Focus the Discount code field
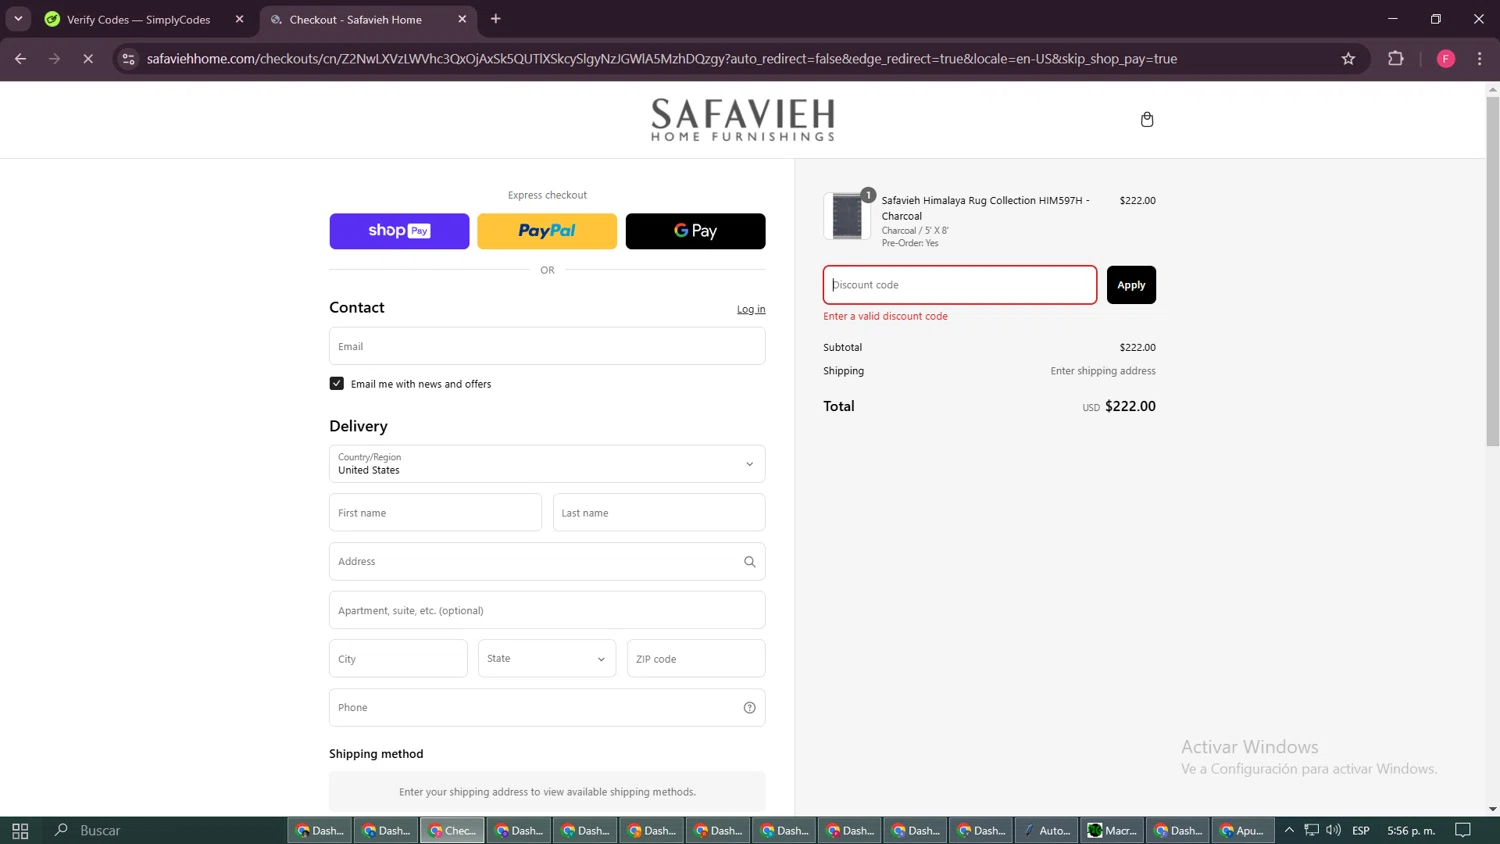Viewport: 1500px width, 844px height. [960, 285]
